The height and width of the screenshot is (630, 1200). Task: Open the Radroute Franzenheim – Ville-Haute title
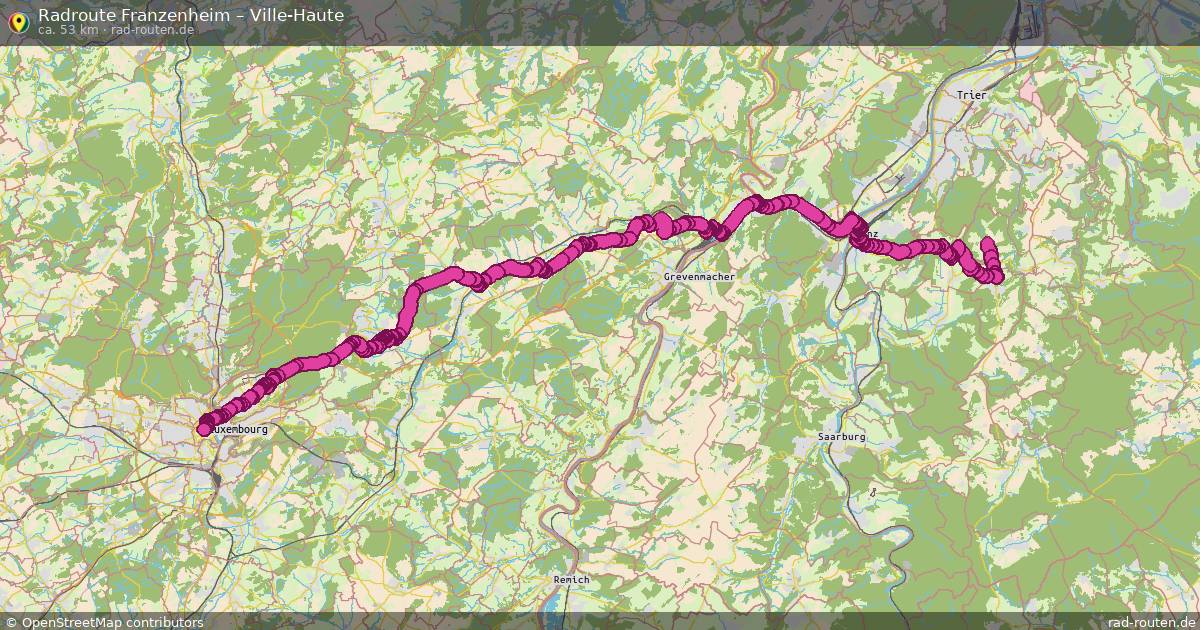(191, 15)
